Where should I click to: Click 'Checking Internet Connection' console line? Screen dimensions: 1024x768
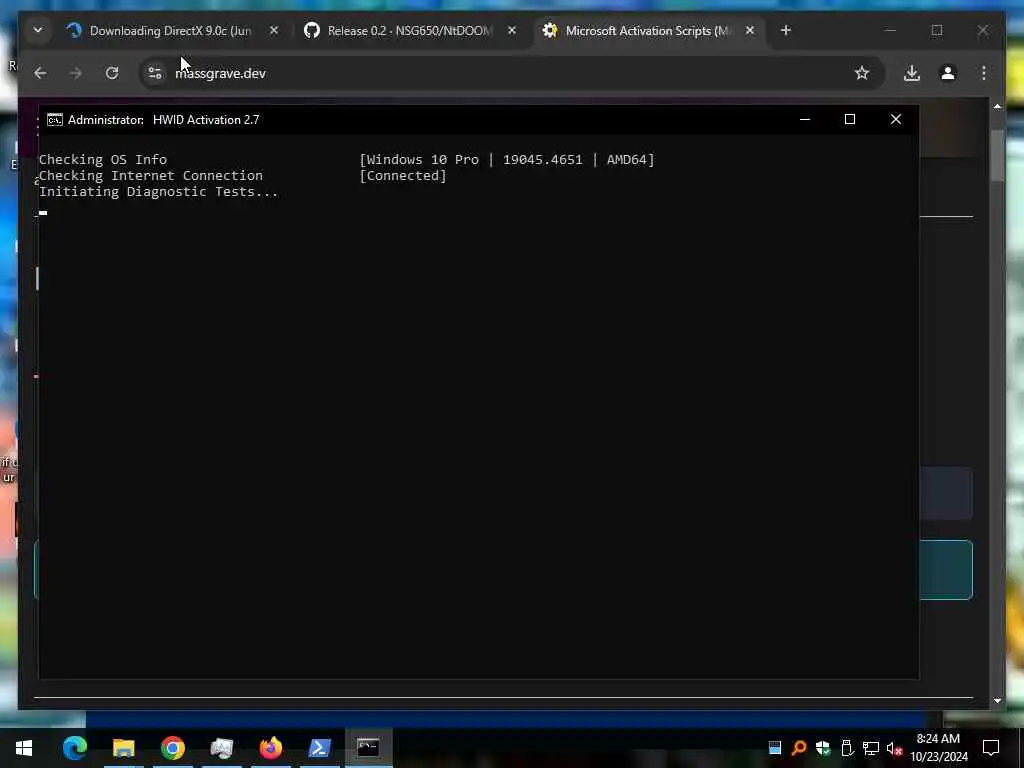(151, 176)
